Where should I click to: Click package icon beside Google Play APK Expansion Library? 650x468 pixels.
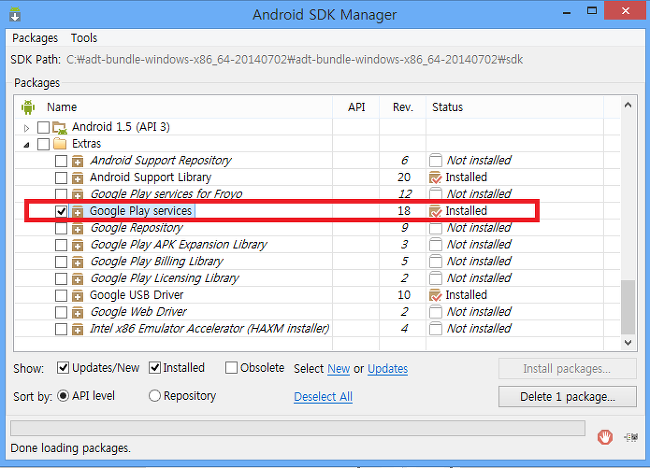coord(77,245)
